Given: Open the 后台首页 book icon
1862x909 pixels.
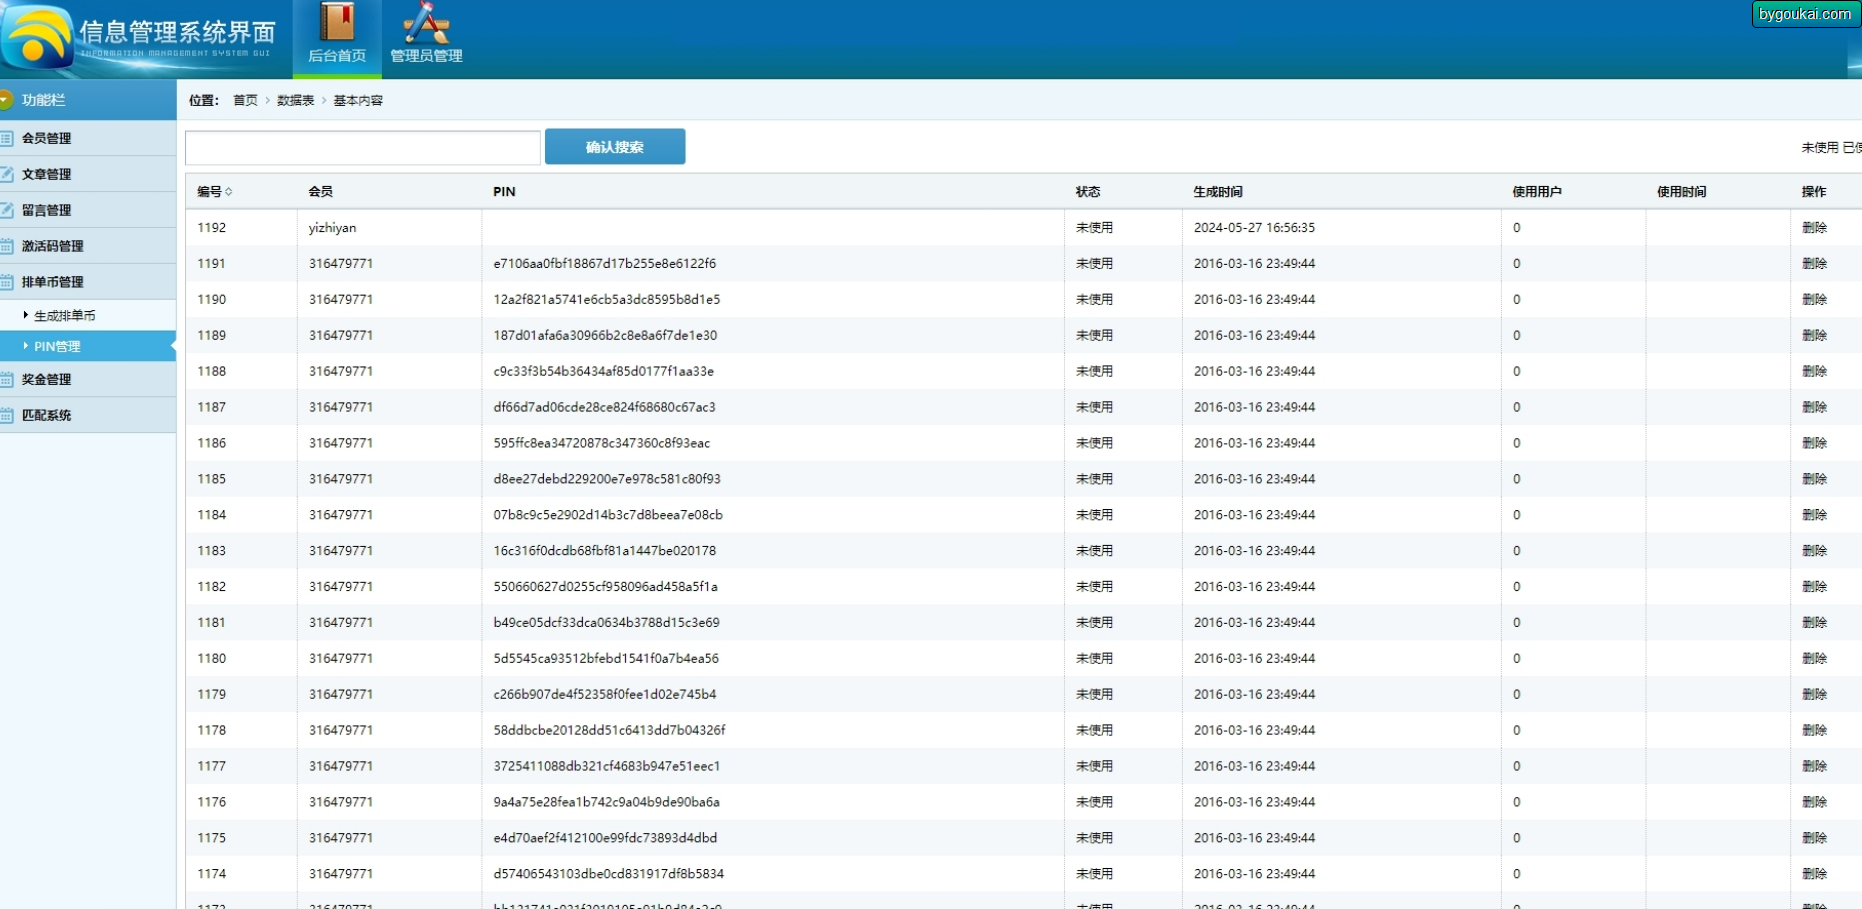Looking at the screenshot, I should click(x=337, y=22).
